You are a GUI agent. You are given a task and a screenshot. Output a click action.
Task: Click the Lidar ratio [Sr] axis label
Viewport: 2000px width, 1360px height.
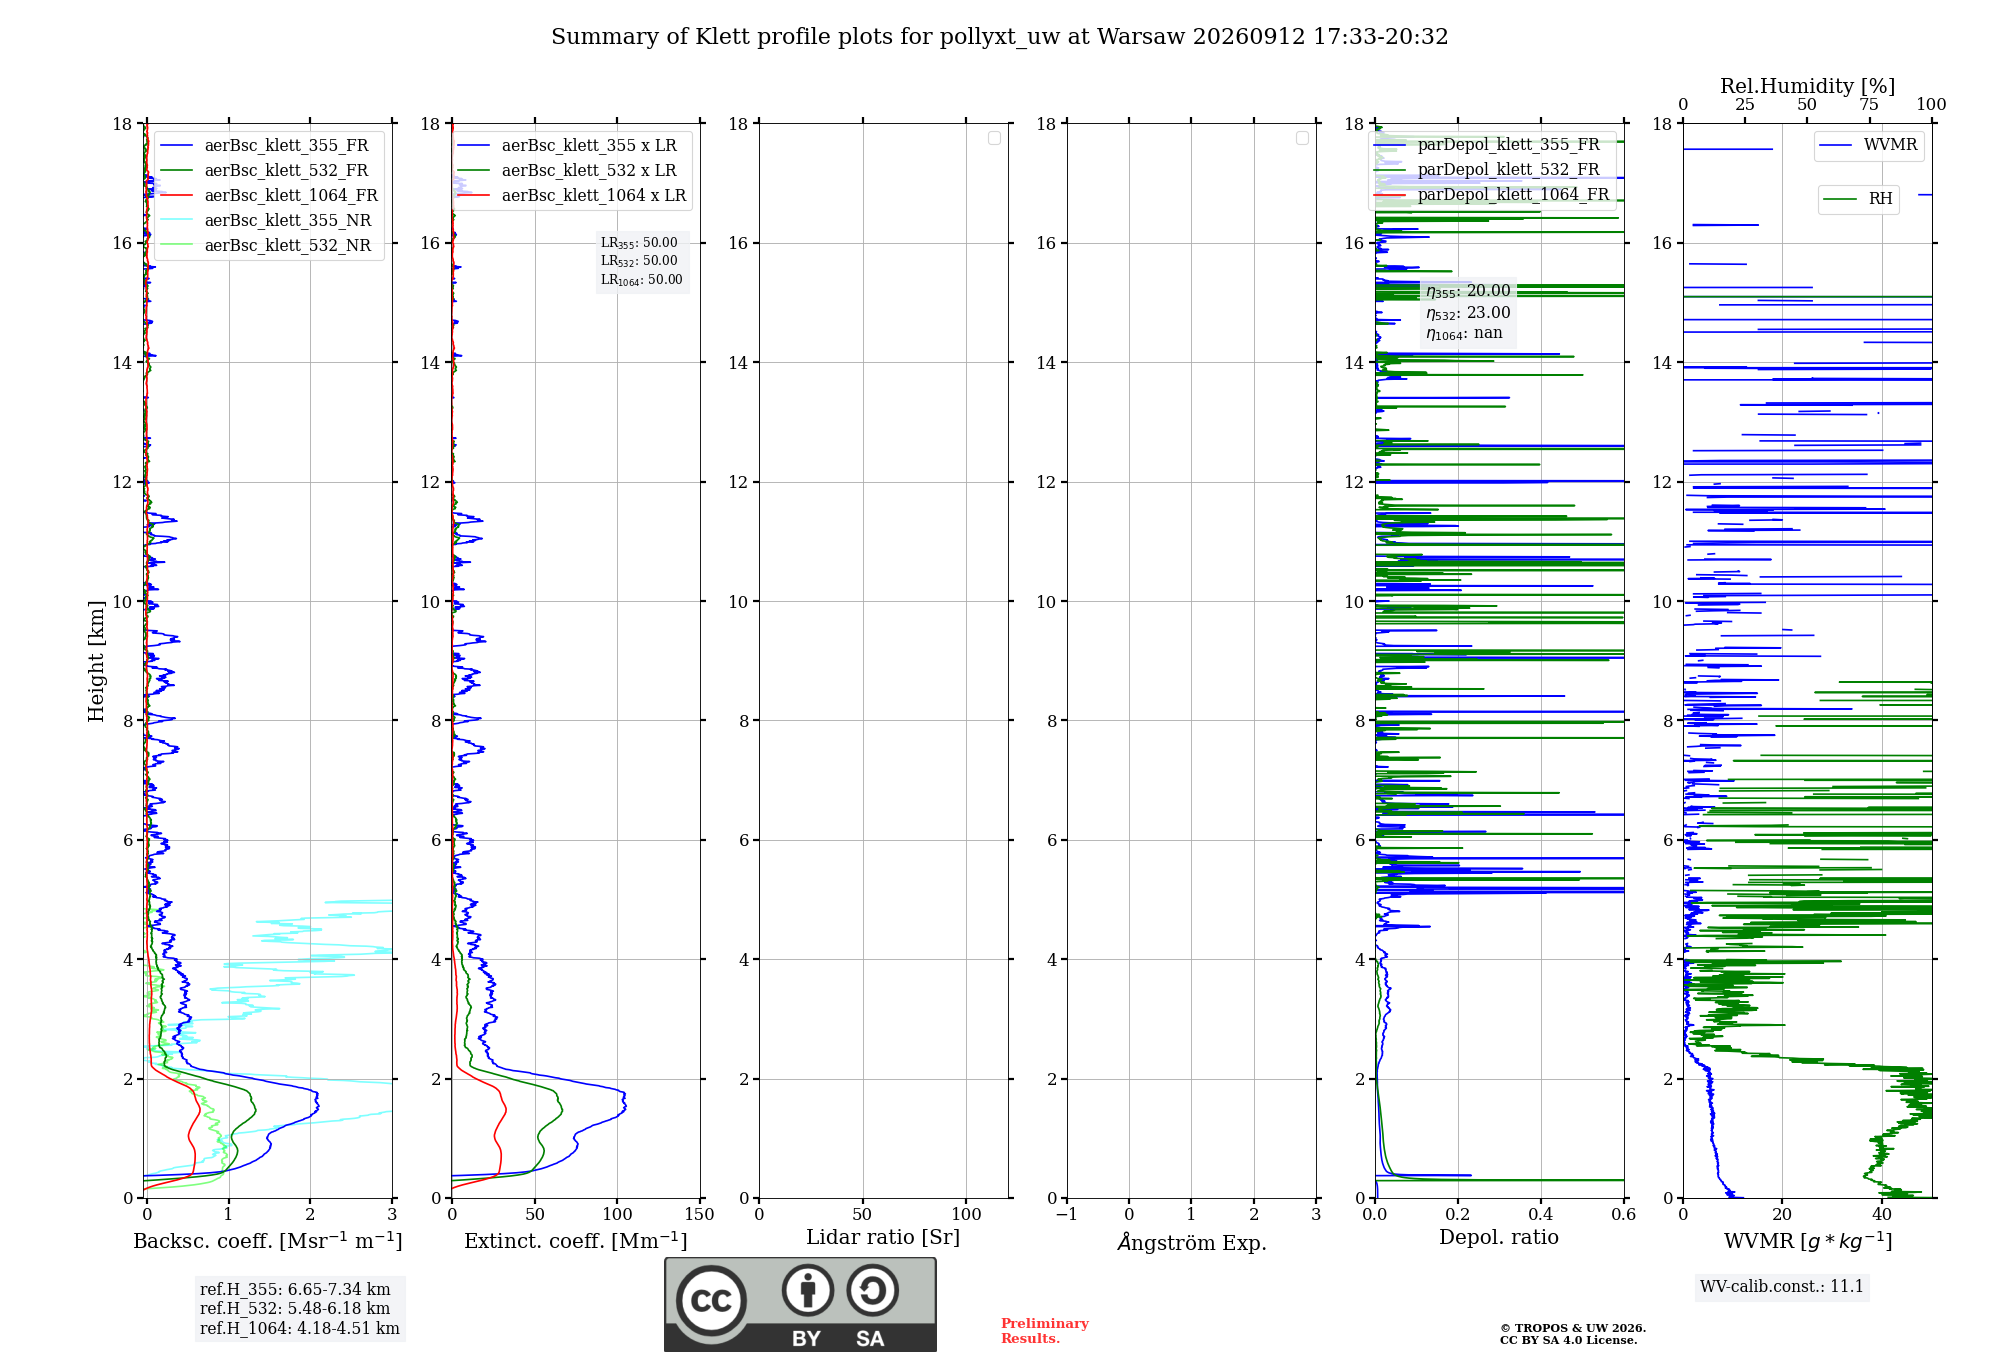(883, 1238)
